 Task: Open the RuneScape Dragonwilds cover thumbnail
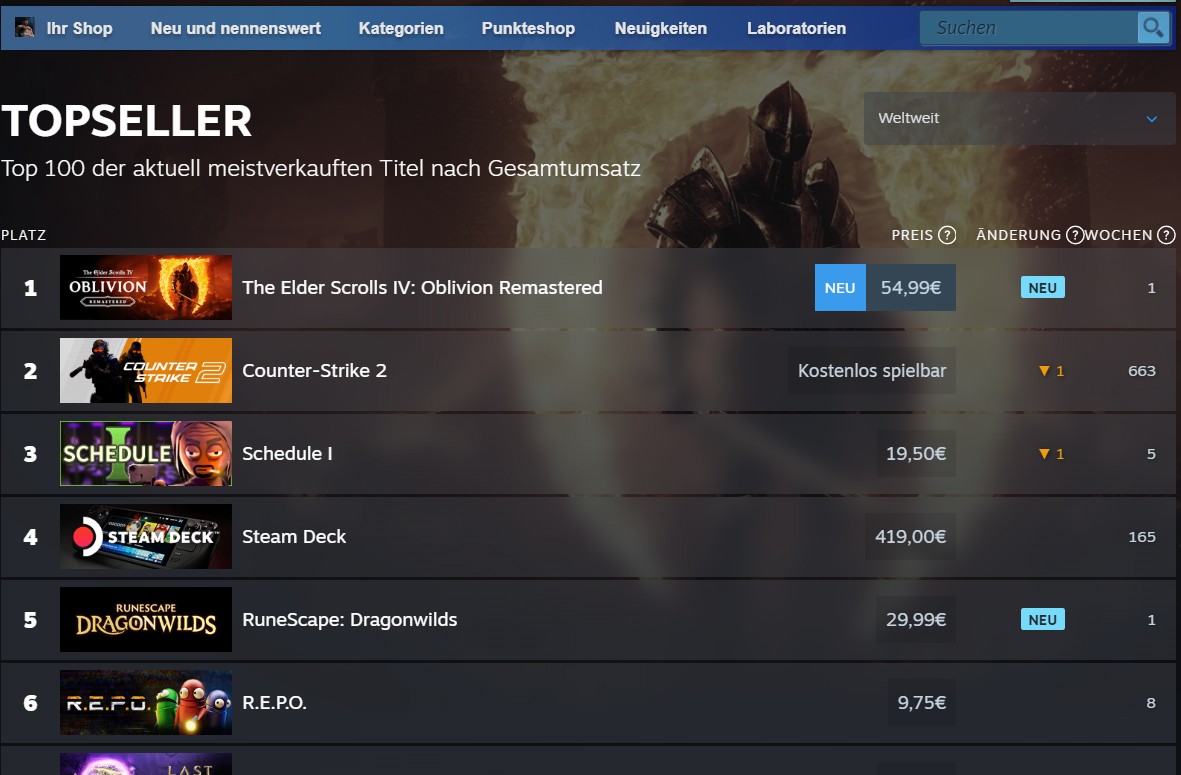146,619
